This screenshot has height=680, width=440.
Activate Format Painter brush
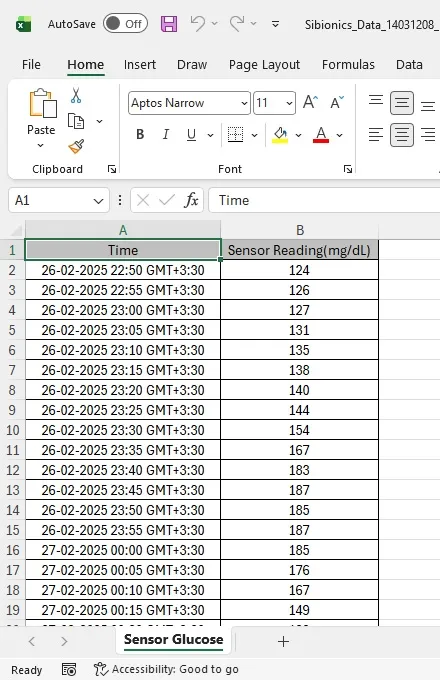click(76, 147)
